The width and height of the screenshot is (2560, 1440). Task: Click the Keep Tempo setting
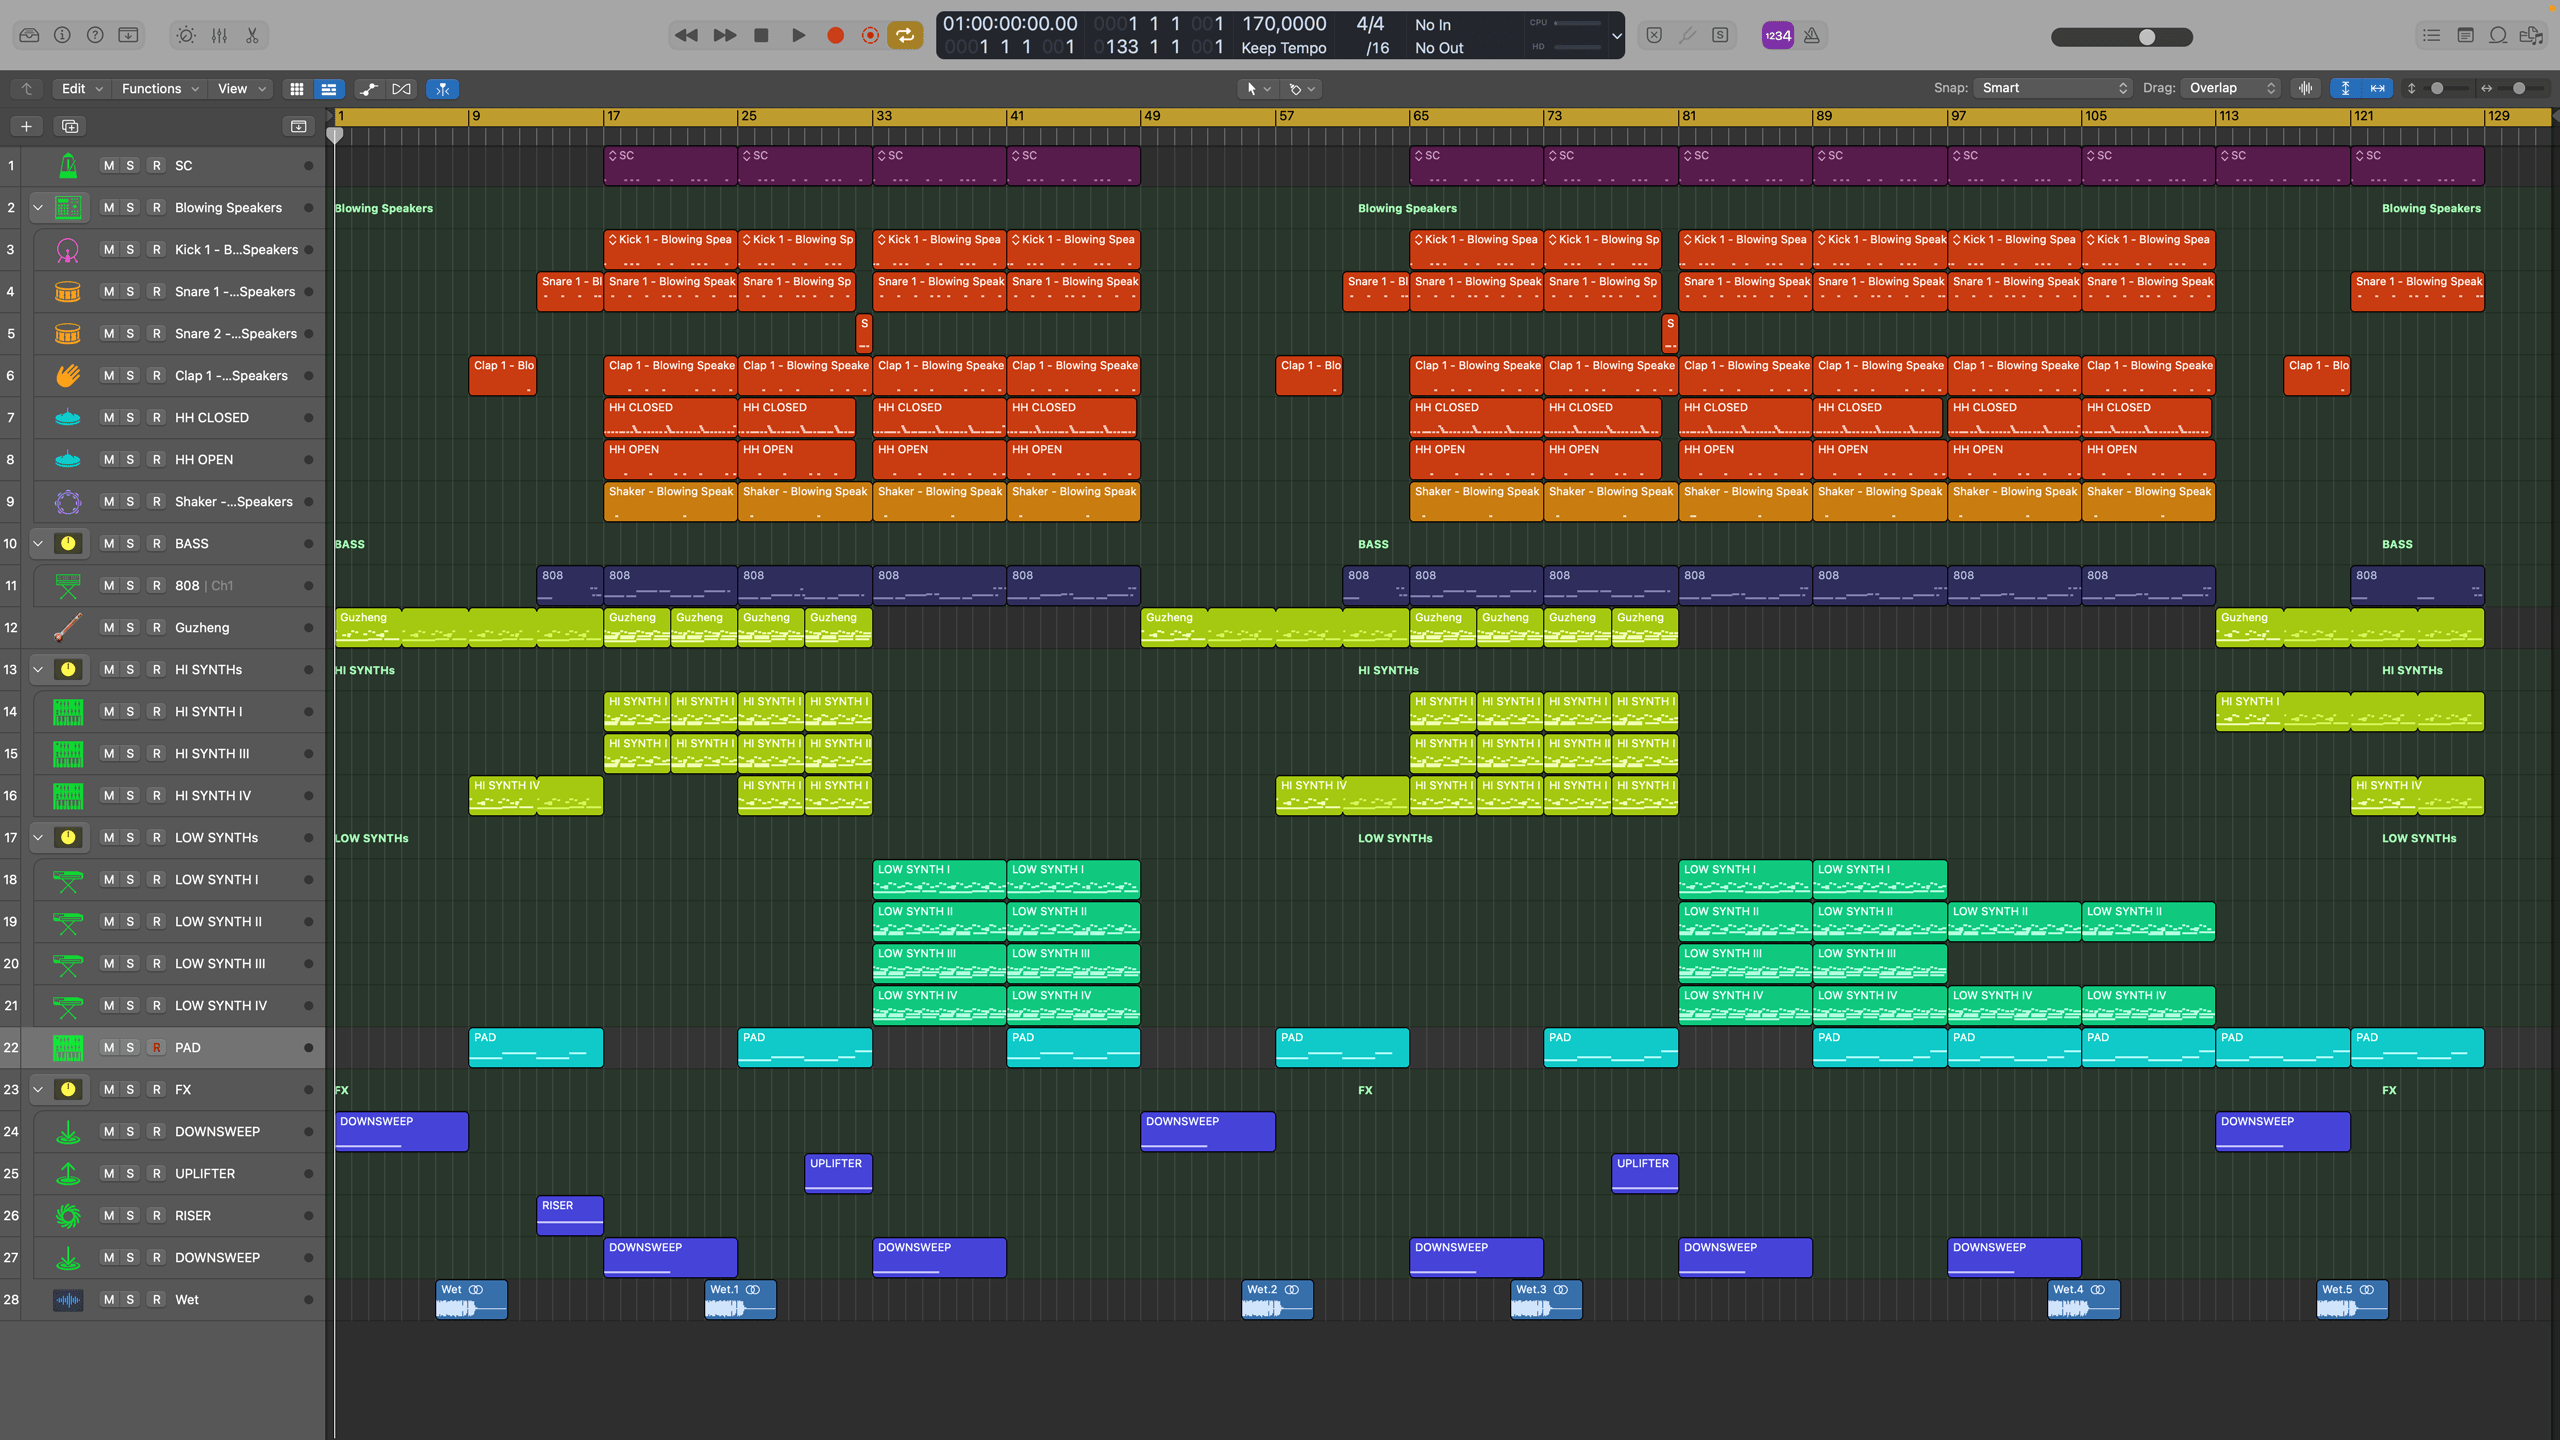(x=1284, y=48)
